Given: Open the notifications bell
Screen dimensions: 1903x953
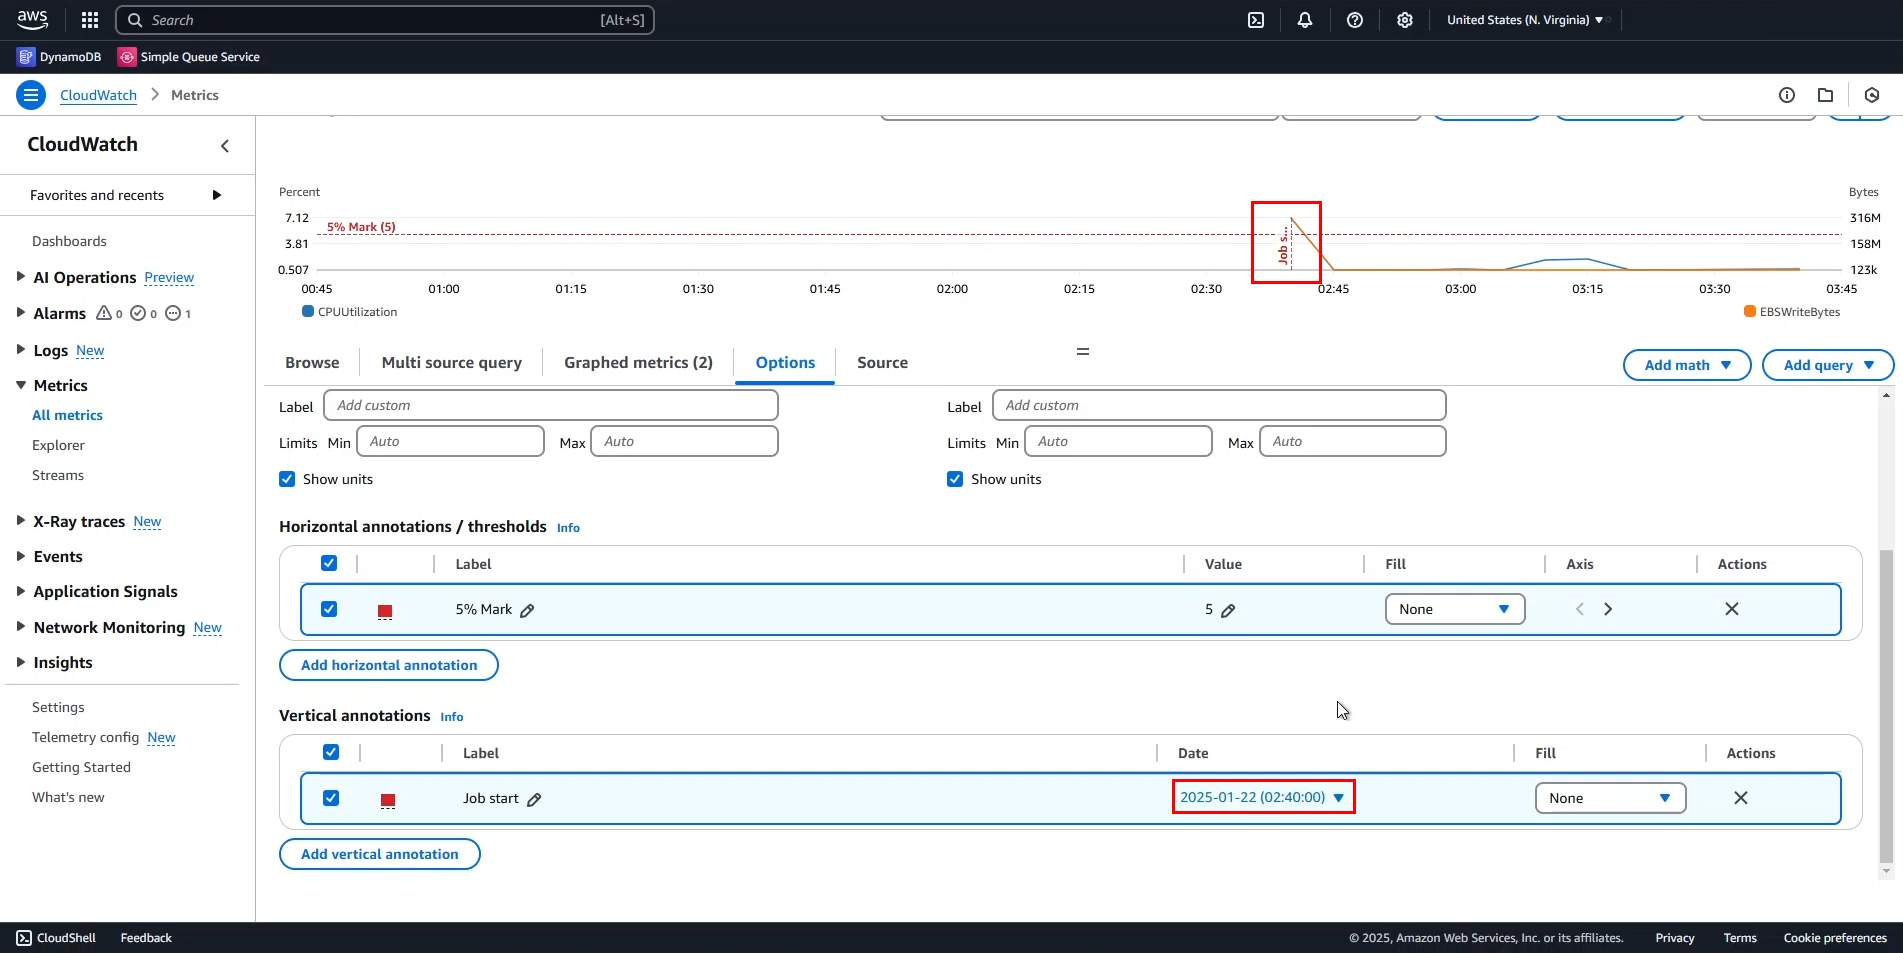Looking at the screenshot, I should [x=1305, y=20].
